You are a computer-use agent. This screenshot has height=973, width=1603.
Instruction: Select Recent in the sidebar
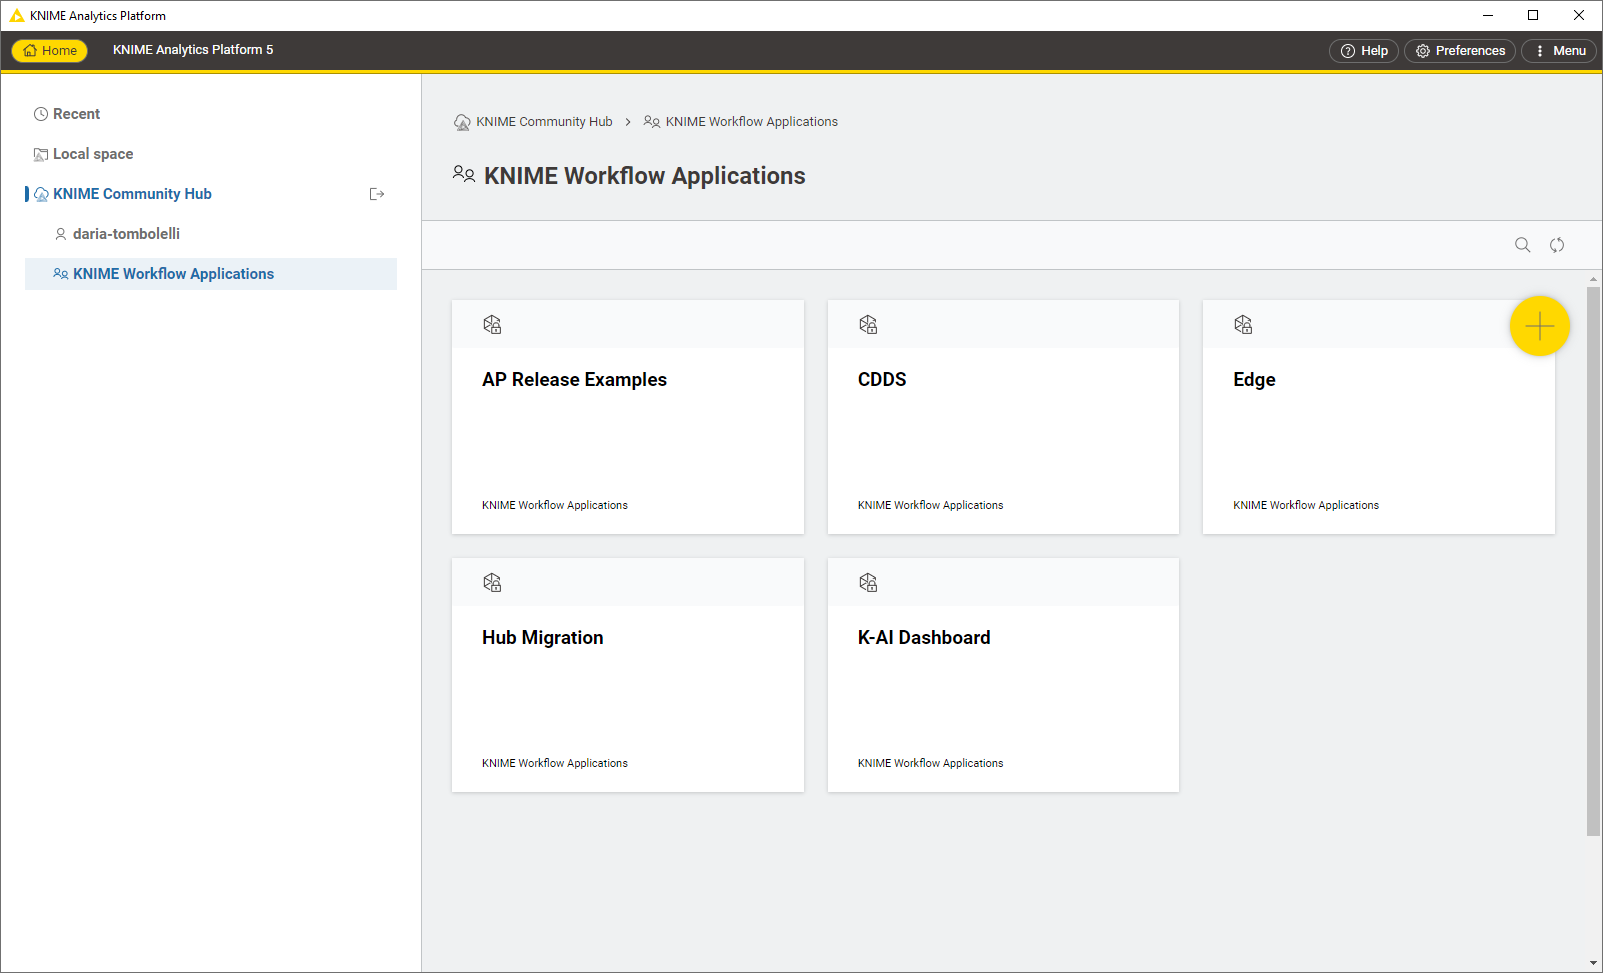[76, 114]
